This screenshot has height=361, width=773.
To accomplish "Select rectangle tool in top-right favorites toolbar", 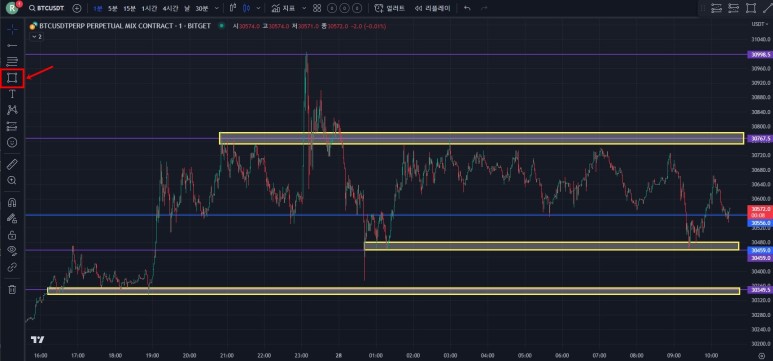I will (x=751, y=8).
